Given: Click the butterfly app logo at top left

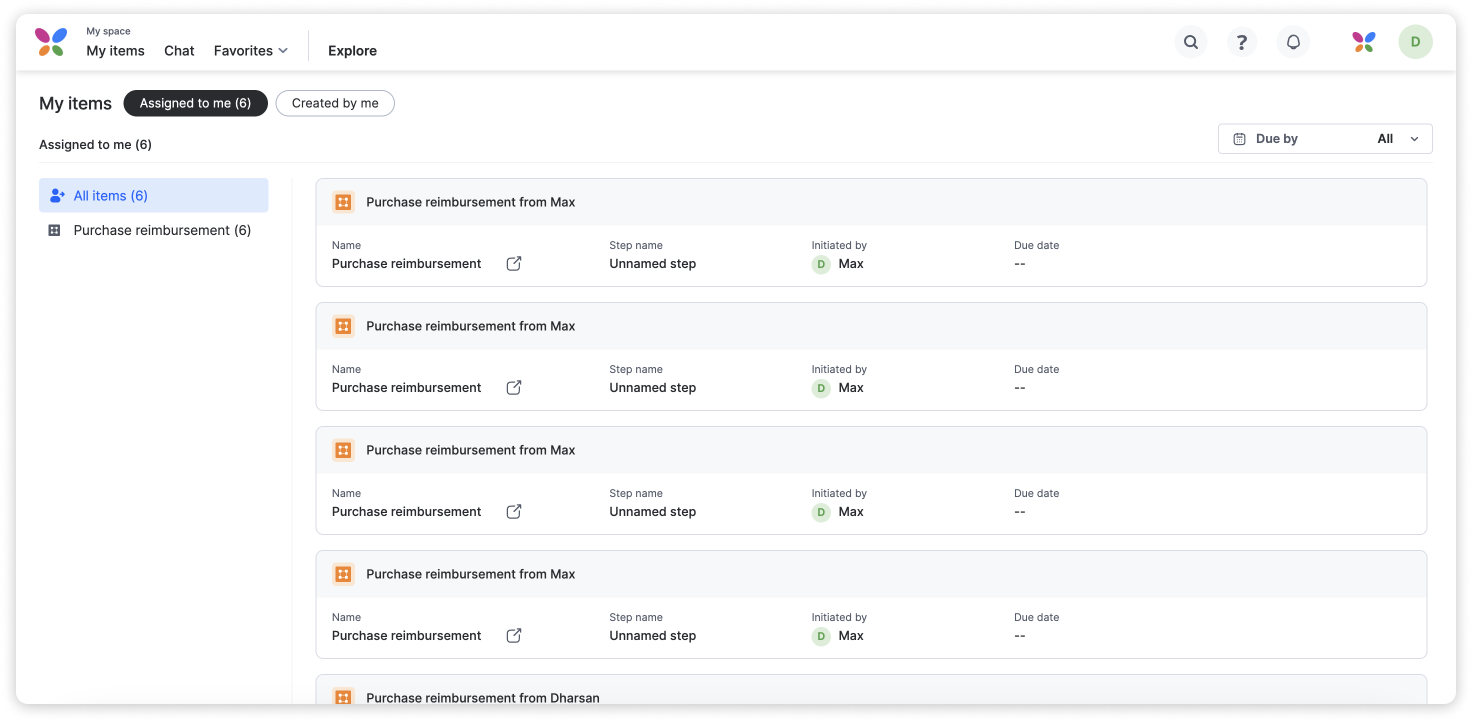Looking at the screenshot, I should [x=51, y=42].
